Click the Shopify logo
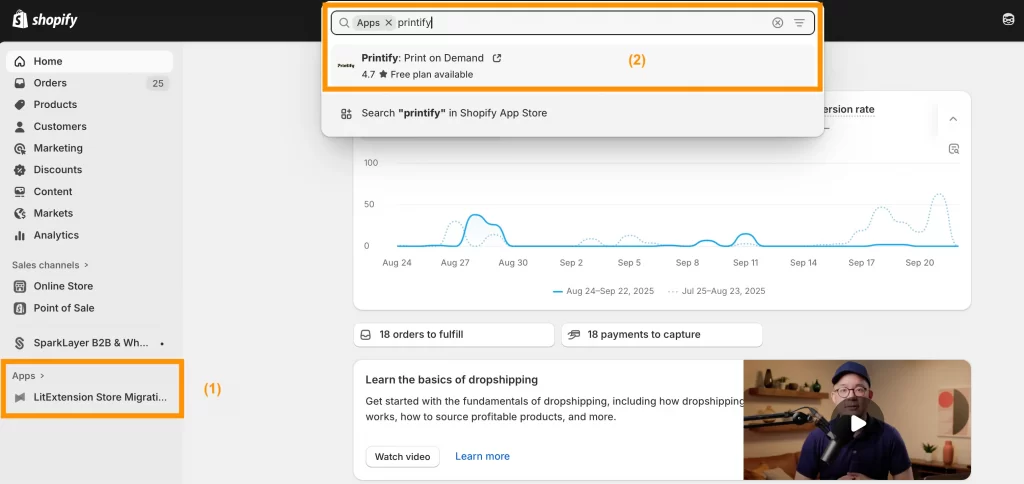This screenshot has height=484, width=1024. point(44,20)
